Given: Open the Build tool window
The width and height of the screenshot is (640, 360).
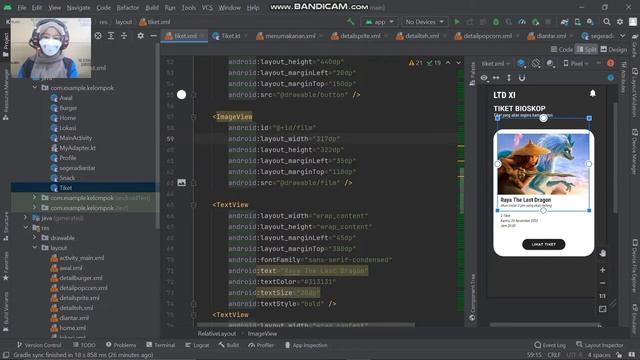Looking at the screenshot, I should 229,345.
